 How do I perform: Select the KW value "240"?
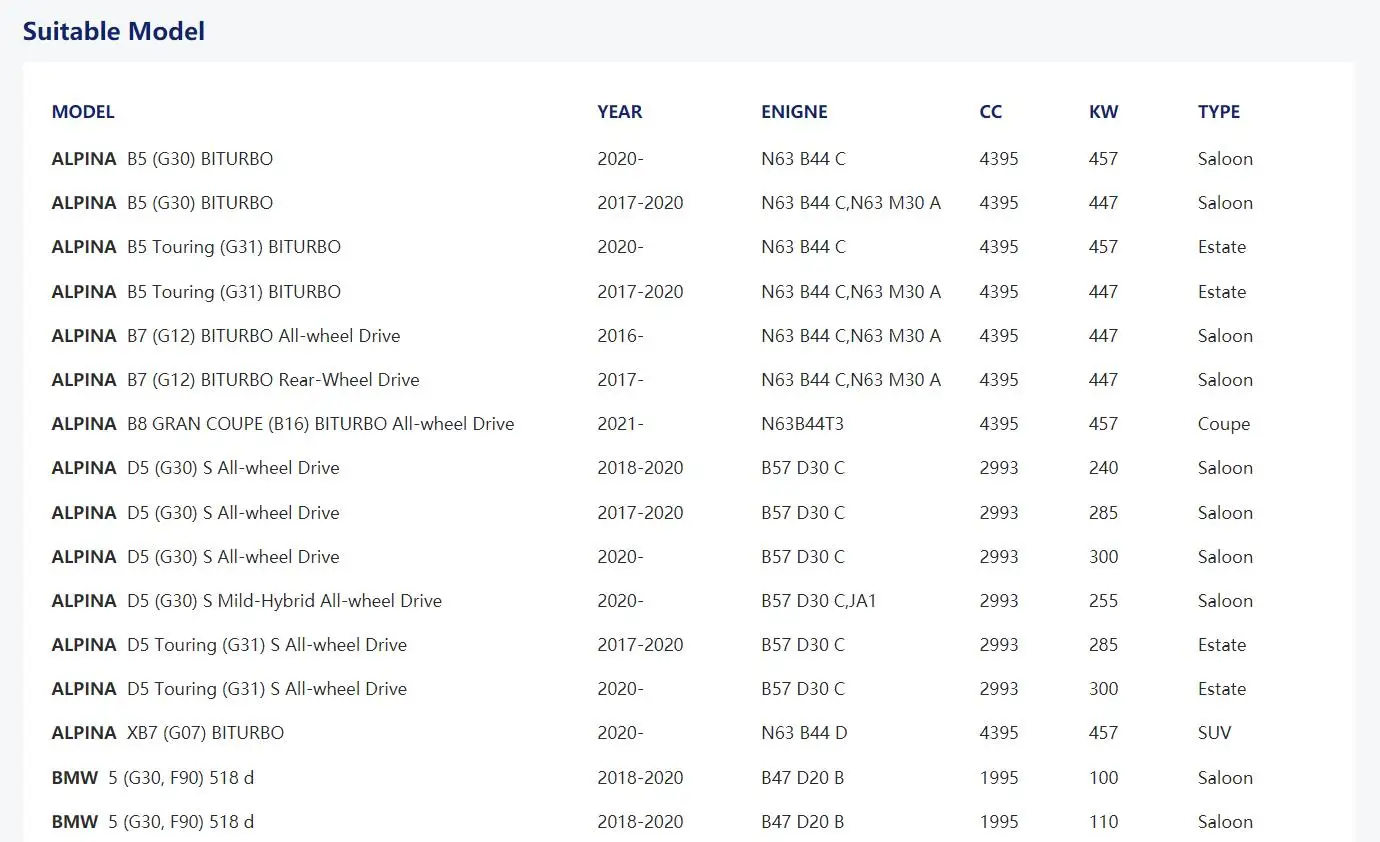[1104, 468]
